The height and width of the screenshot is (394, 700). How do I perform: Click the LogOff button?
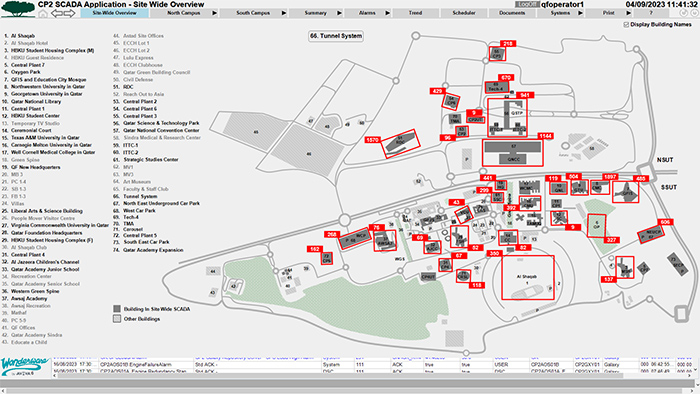(527, 4)
